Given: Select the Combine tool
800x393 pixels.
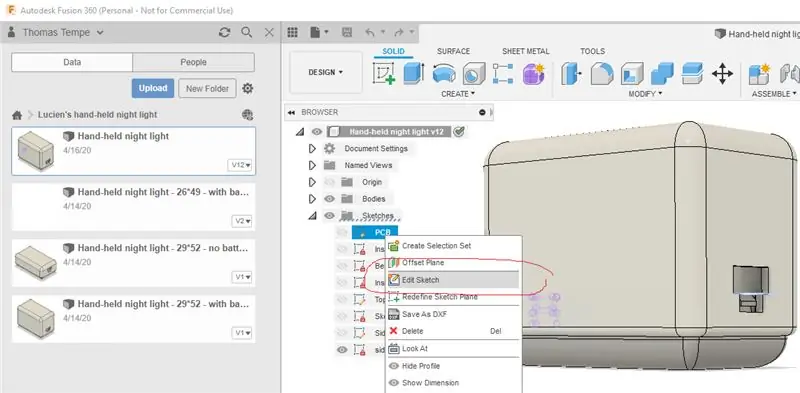Looking at the screenshot, I should pos(662,73).
